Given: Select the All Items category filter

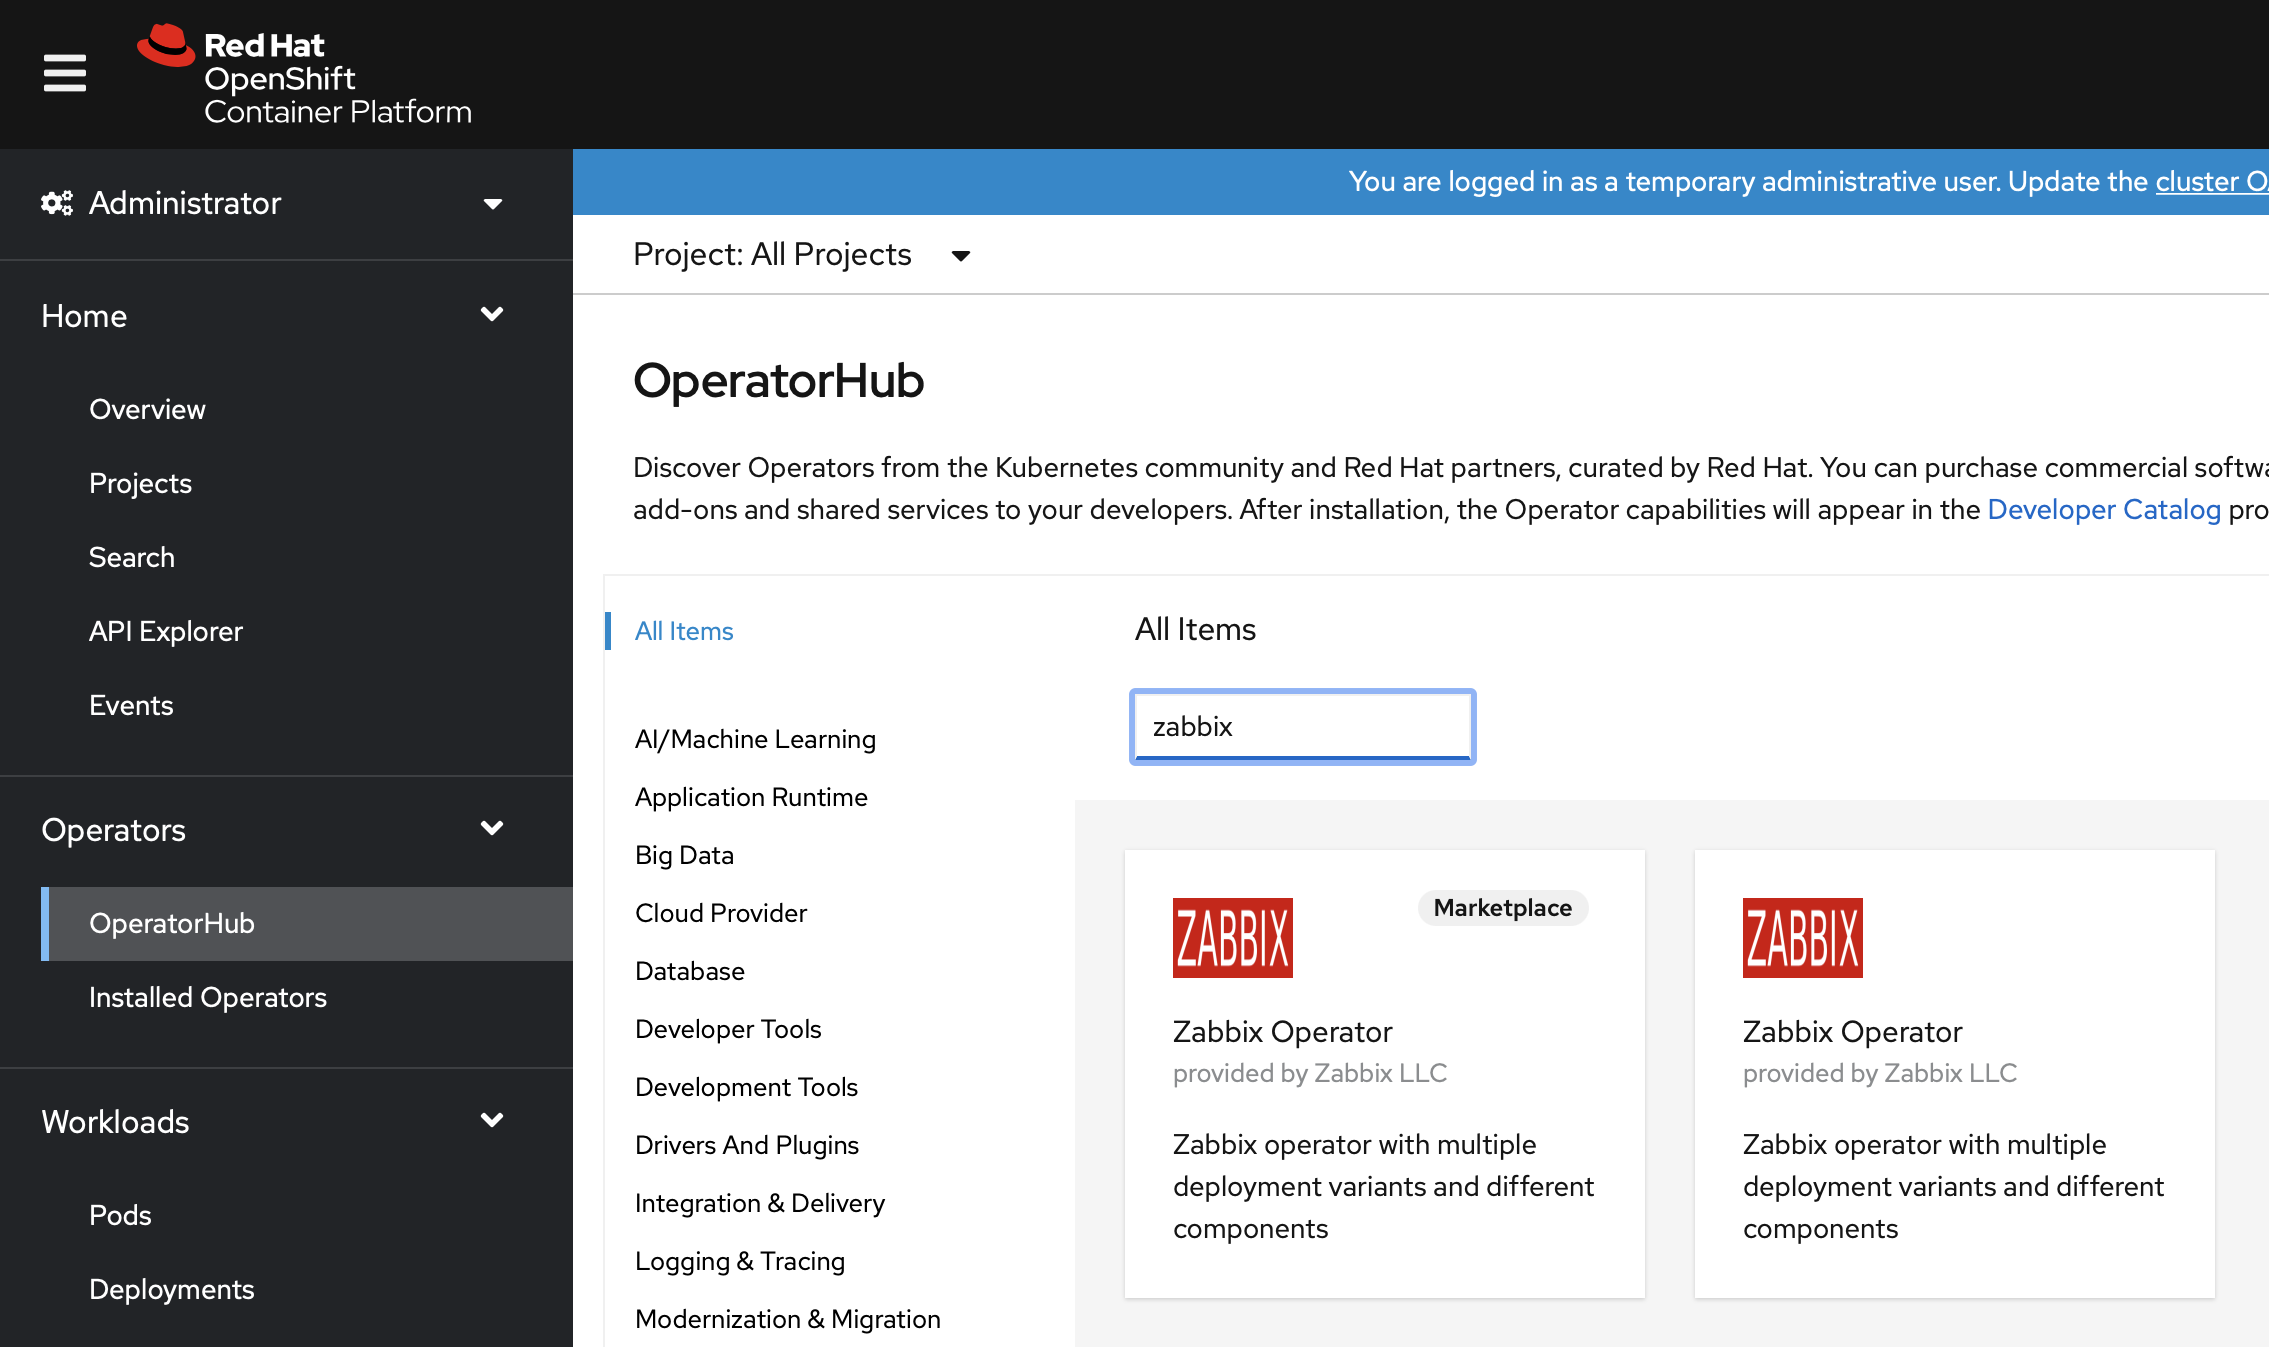Looking at the screenshot, I should [684, 631].
